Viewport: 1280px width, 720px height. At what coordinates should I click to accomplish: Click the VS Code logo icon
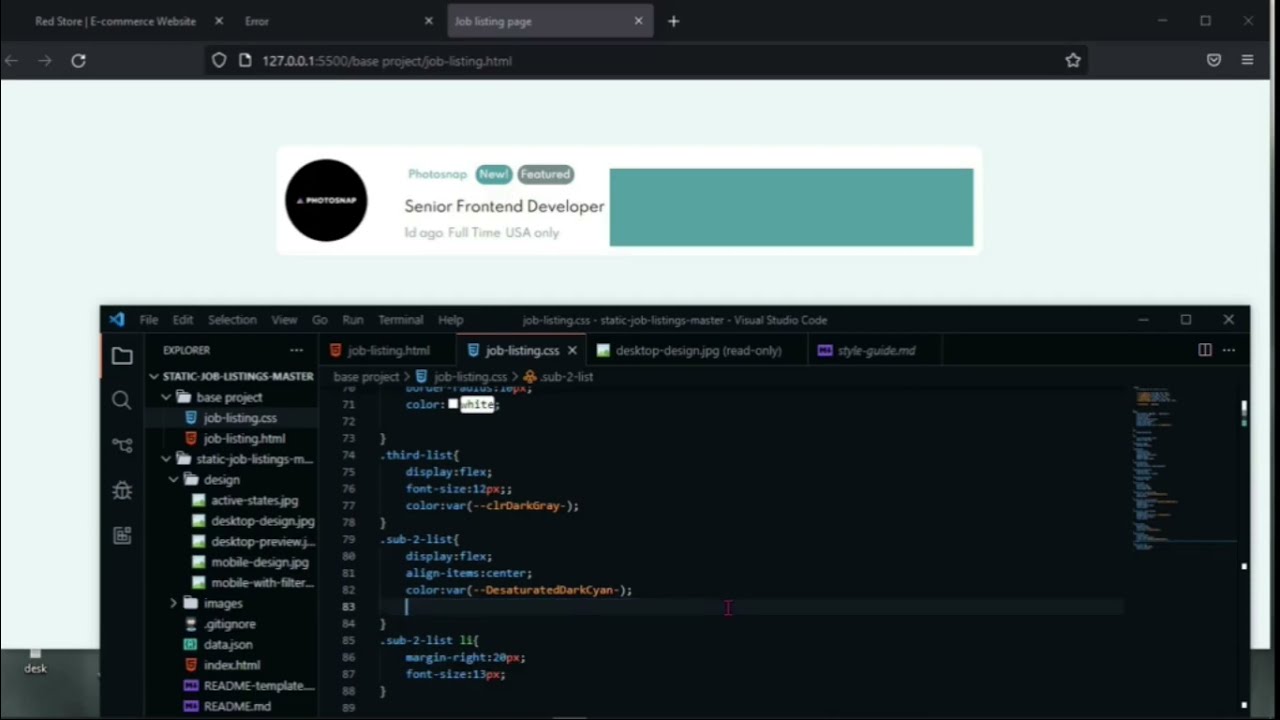(117, 320)
